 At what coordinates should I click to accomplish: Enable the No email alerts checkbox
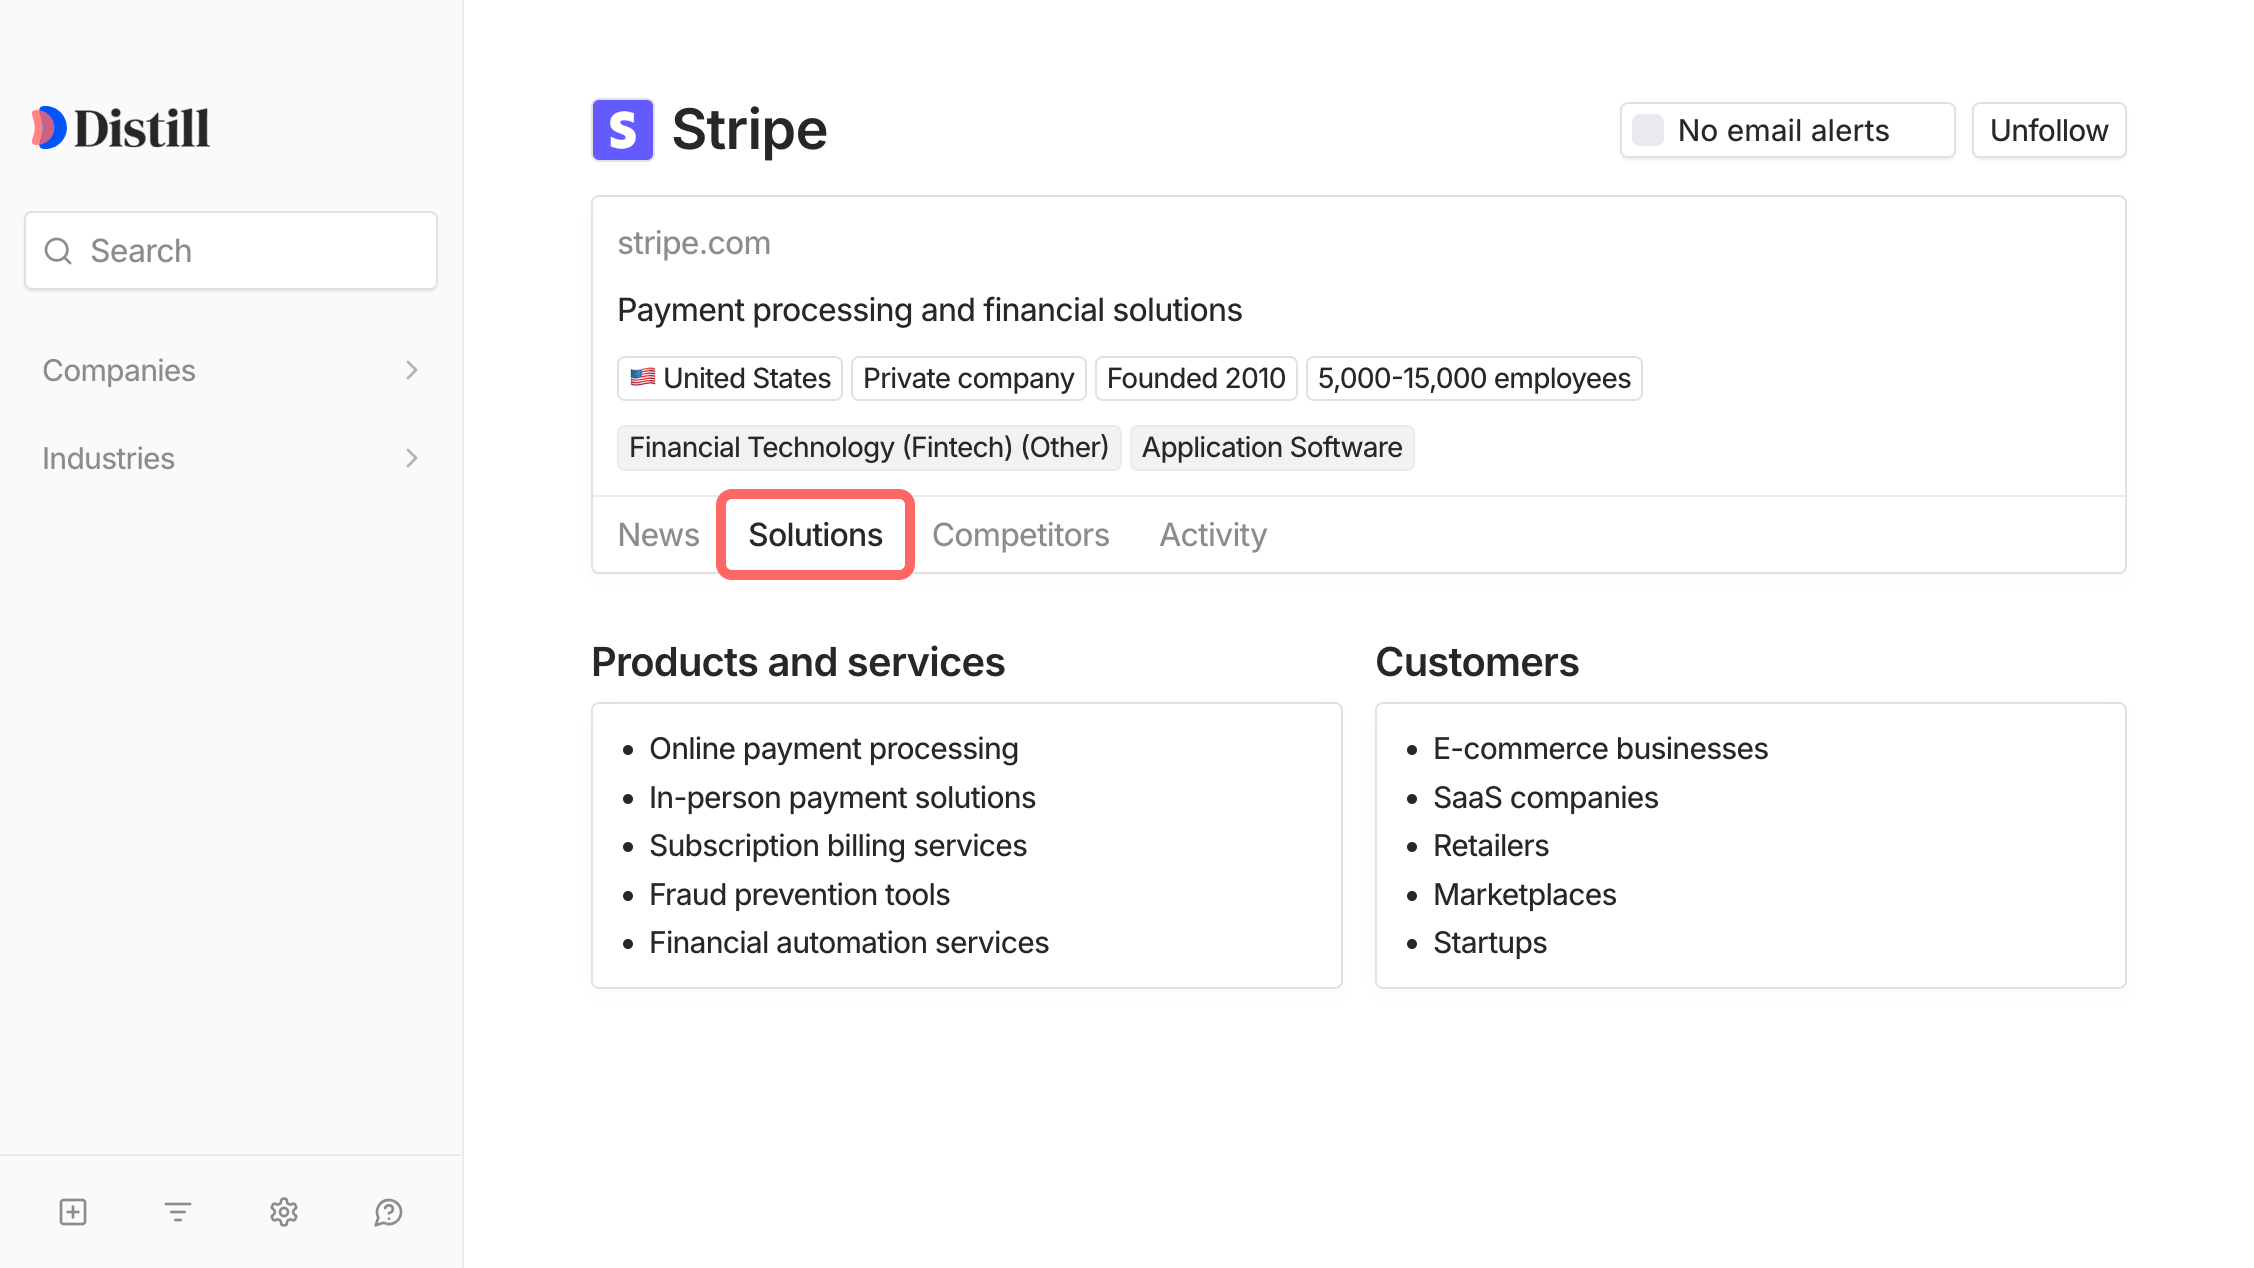click(1647, 129)
